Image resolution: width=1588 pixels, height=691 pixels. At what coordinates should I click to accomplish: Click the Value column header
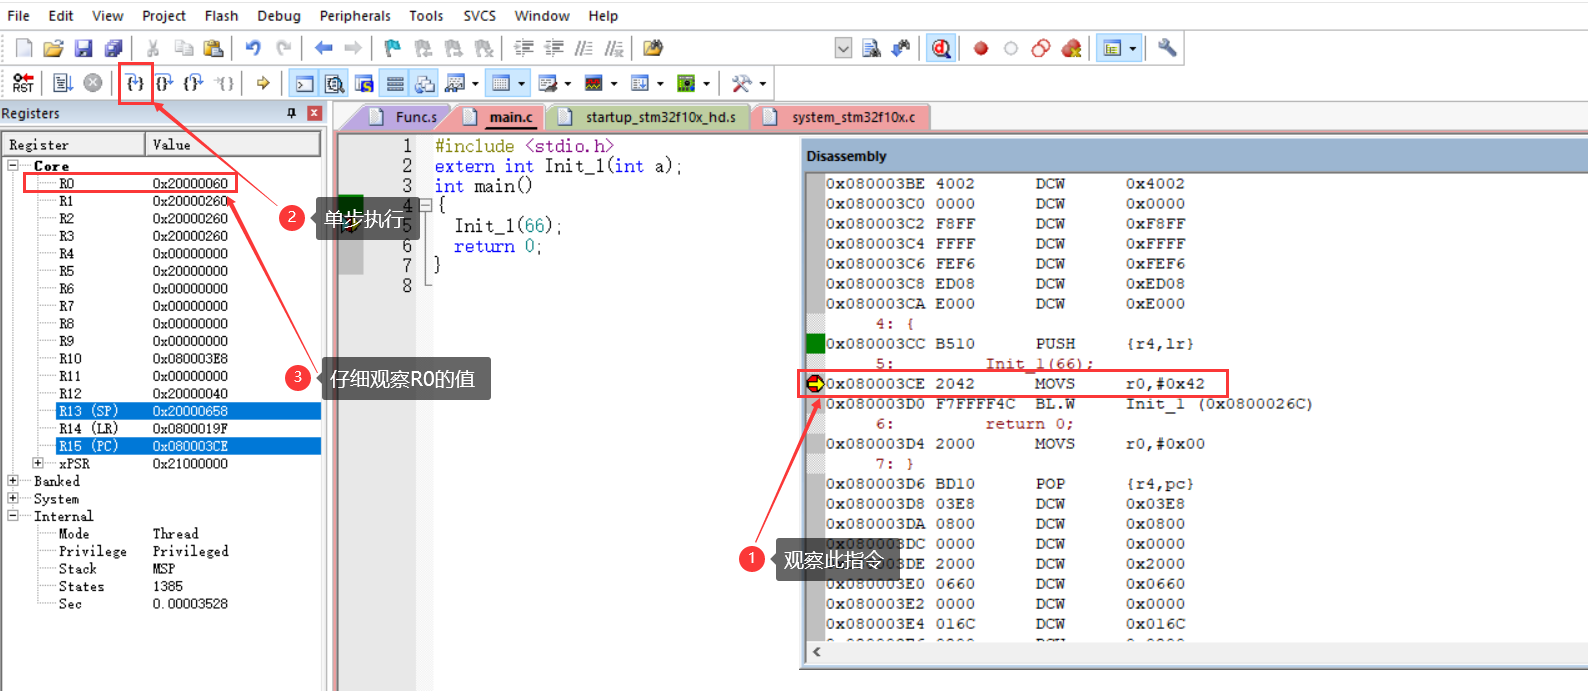click(x=233, y=145)
